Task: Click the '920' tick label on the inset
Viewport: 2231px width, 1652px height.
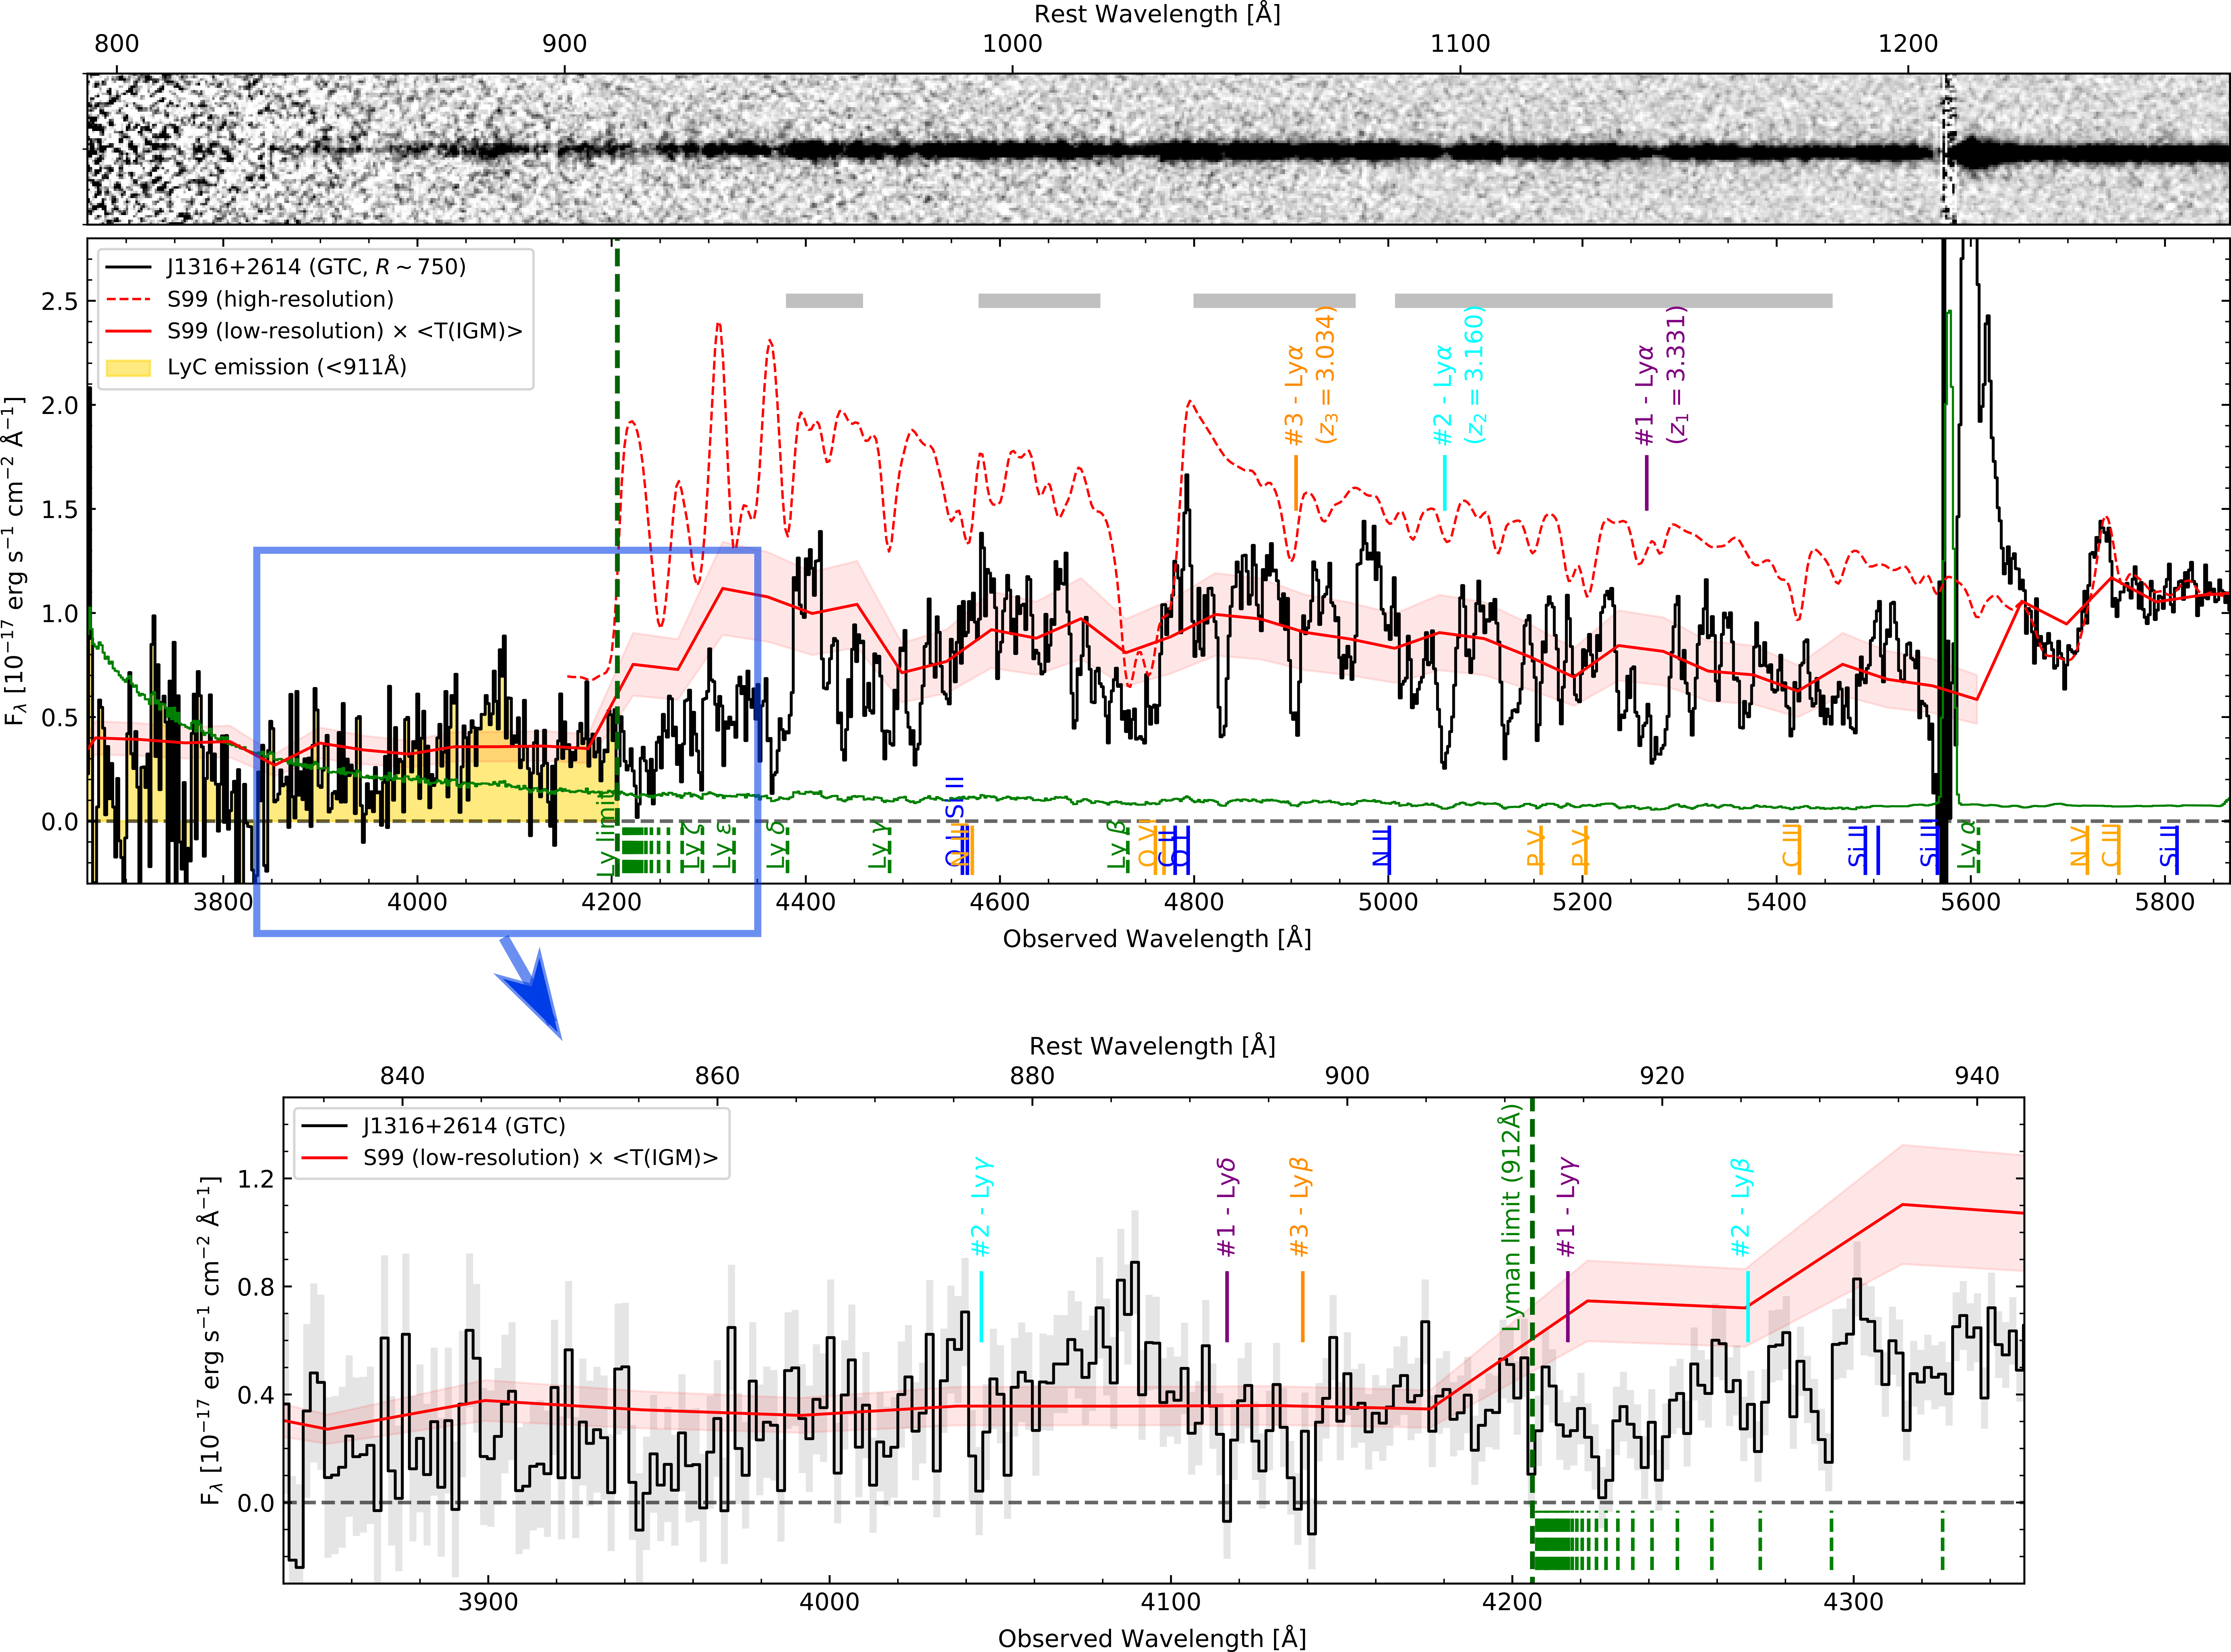Action: click(1662, 1076)
